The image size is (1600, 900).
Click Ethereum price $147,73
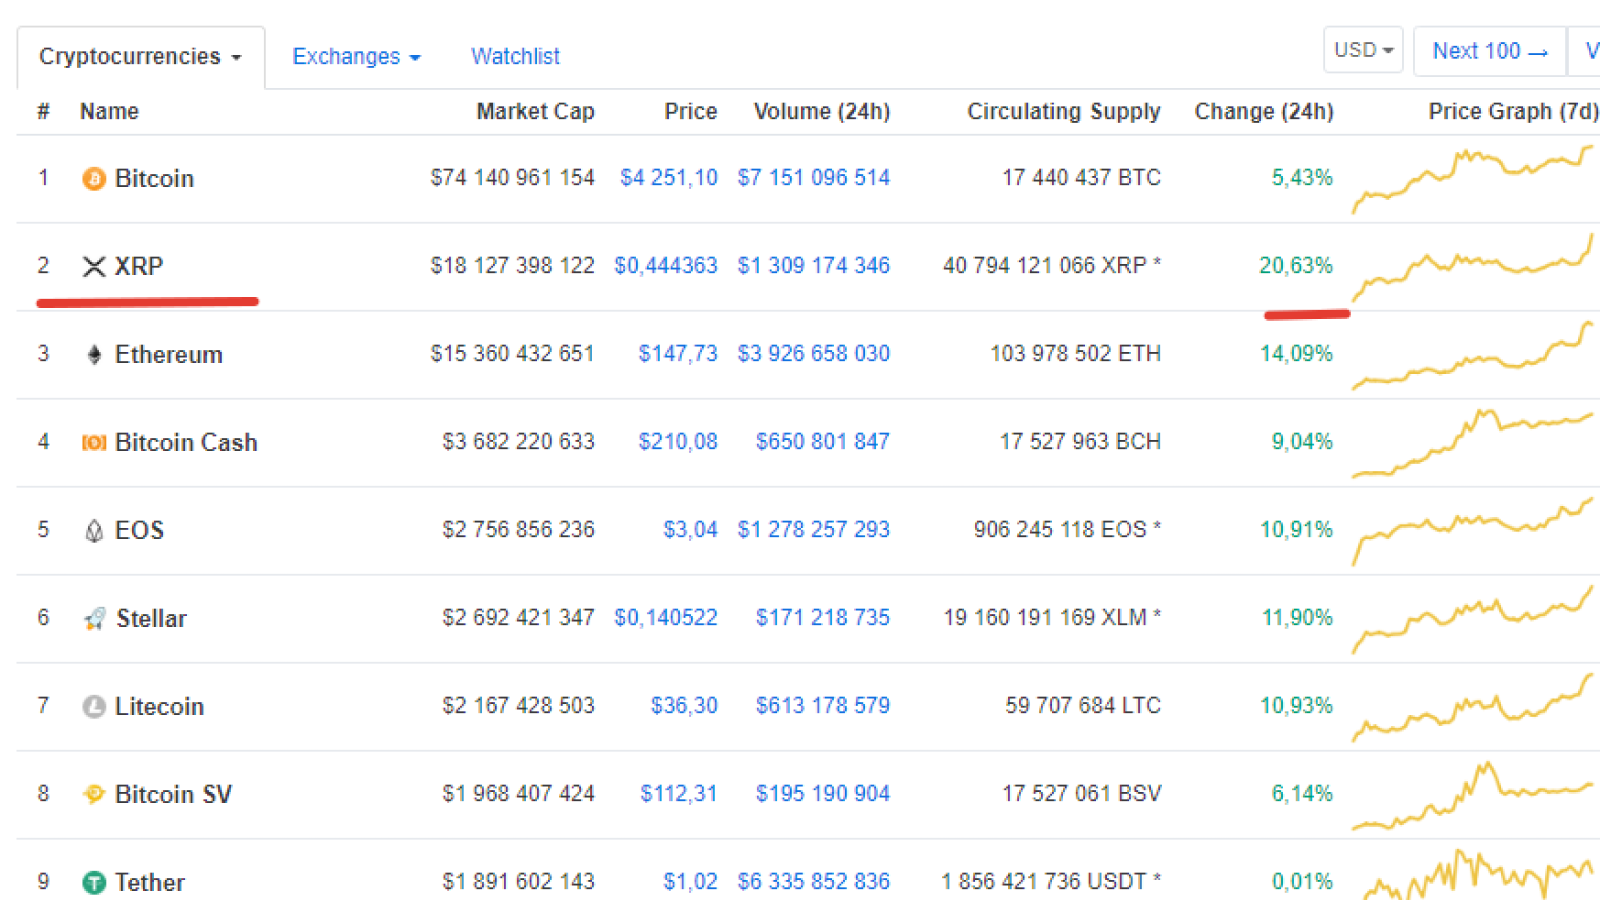pos(678,354)
